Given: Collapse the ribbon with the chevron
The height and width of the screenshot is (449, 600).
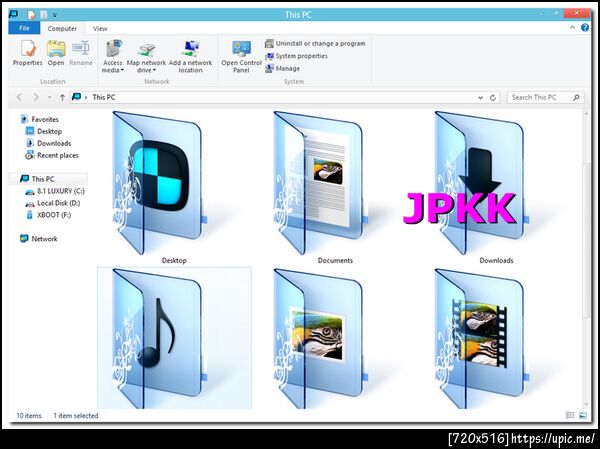Looking at the screenshot, I should tap(572, 28).
